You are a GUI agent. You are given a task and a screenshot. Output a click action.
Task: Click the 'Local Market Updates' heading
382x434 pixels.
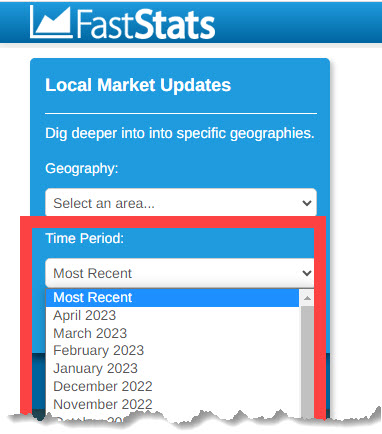pyautogui.click(x=138, y=85)
